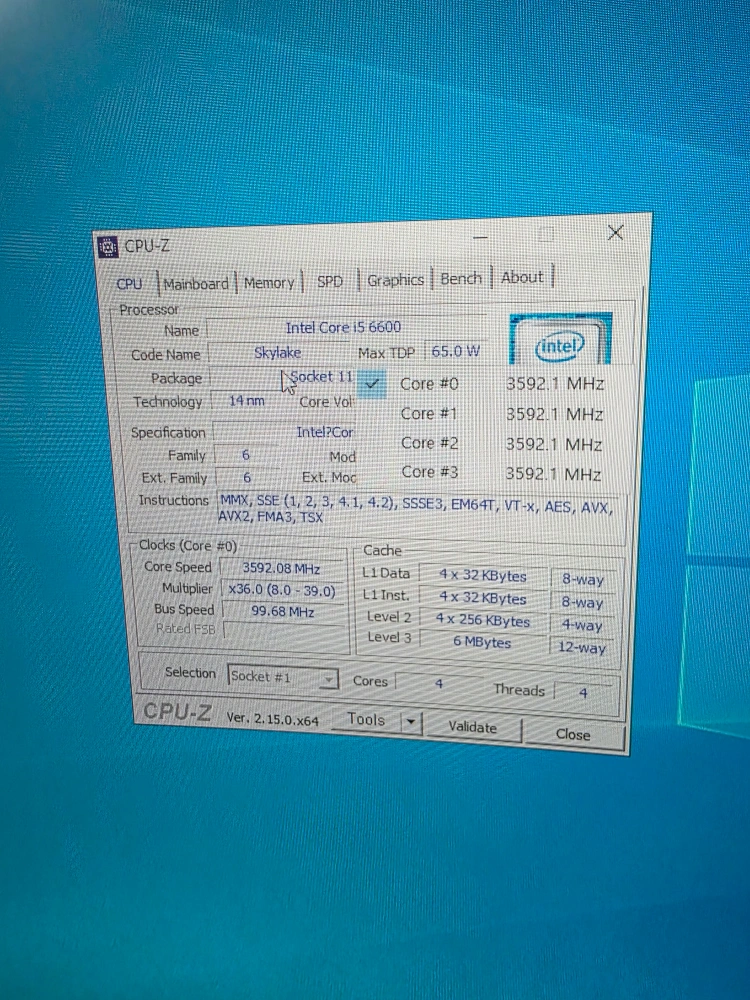
Task: Click the Multiplier value x36.0 (8.0 - 39.0)
Action: pyautogui.click(x=282, y=590)
